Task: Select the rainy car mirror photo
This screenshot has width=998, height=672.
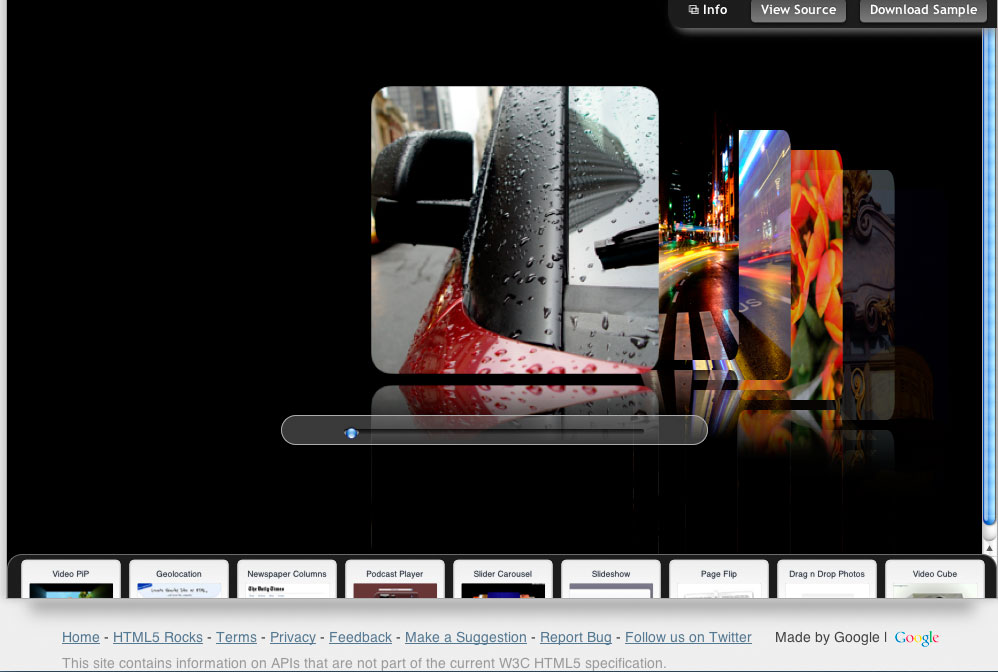Action: 514,229
